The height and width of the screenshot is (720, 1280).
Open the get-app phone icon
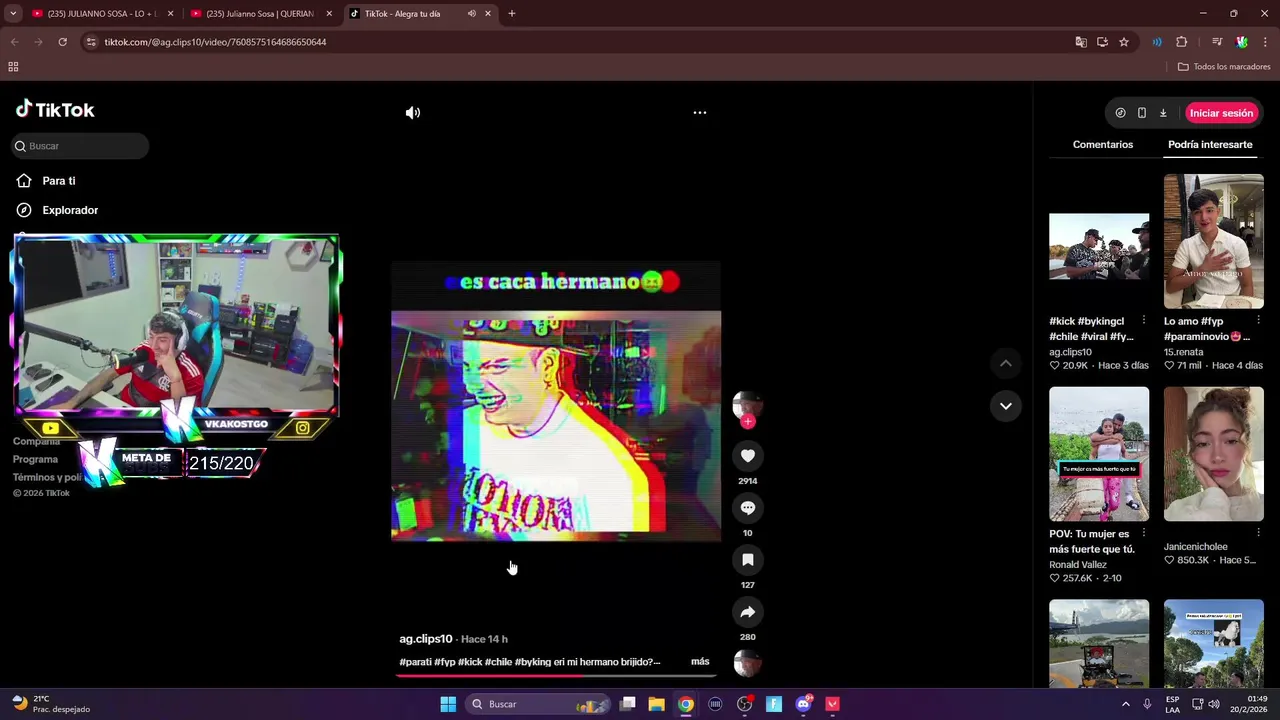point(1142,113)
